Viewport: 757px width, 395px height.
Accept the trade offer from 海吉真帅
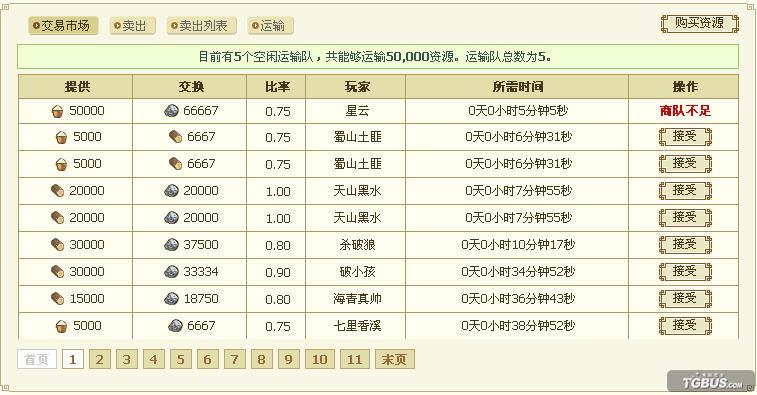coord(685,299)
